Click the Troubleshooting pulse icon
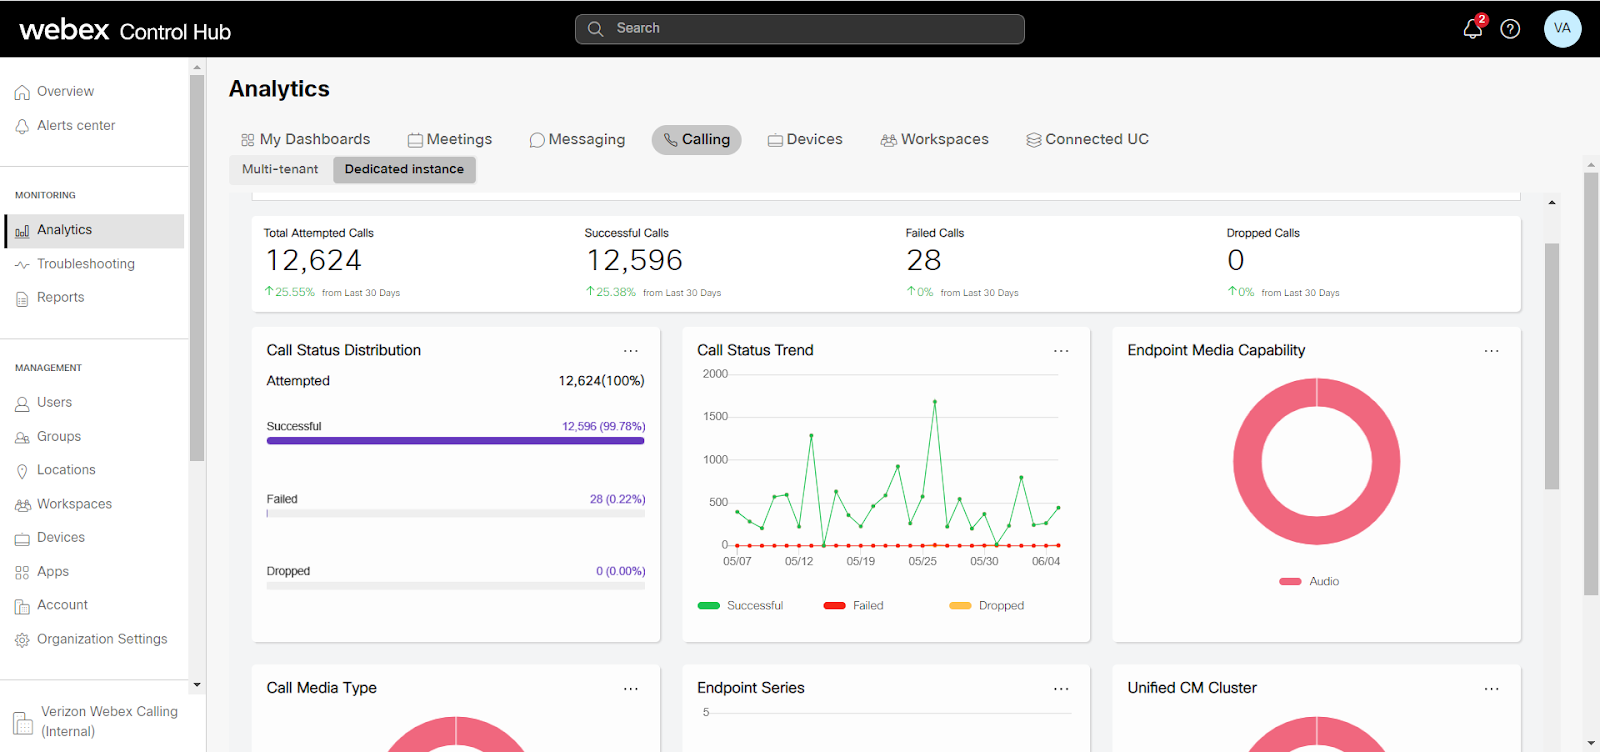The height and width of the screenshot is (752, 1600). 22,265
